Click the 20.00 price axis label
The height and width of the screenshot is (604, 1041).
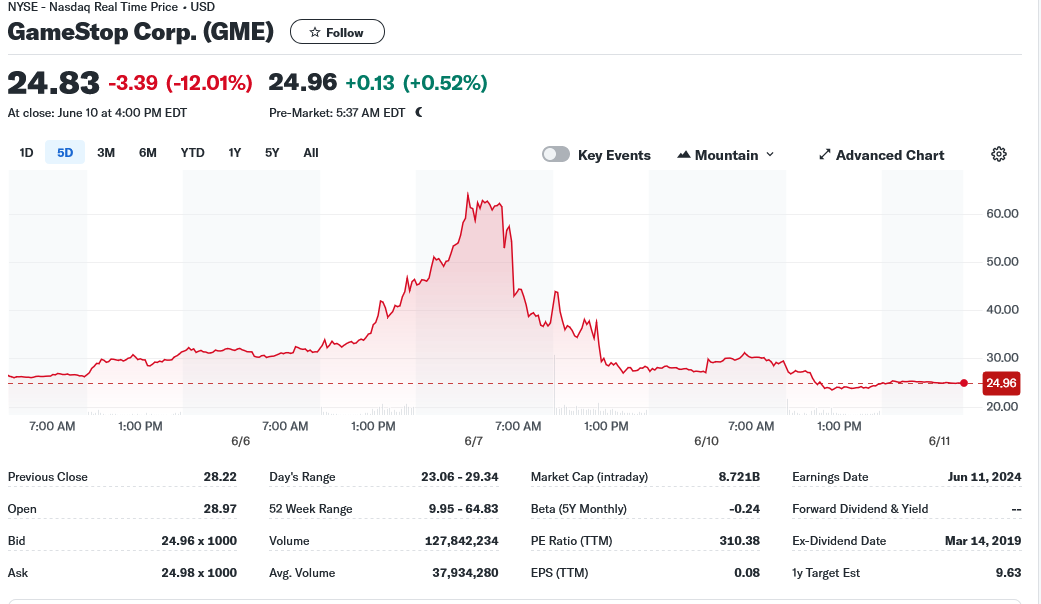click(1002, 406)
